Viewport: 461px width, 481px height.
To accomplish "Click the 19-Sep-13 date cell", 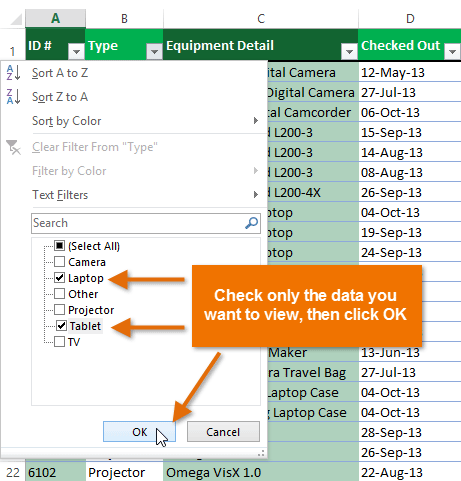I will (410, 232).
